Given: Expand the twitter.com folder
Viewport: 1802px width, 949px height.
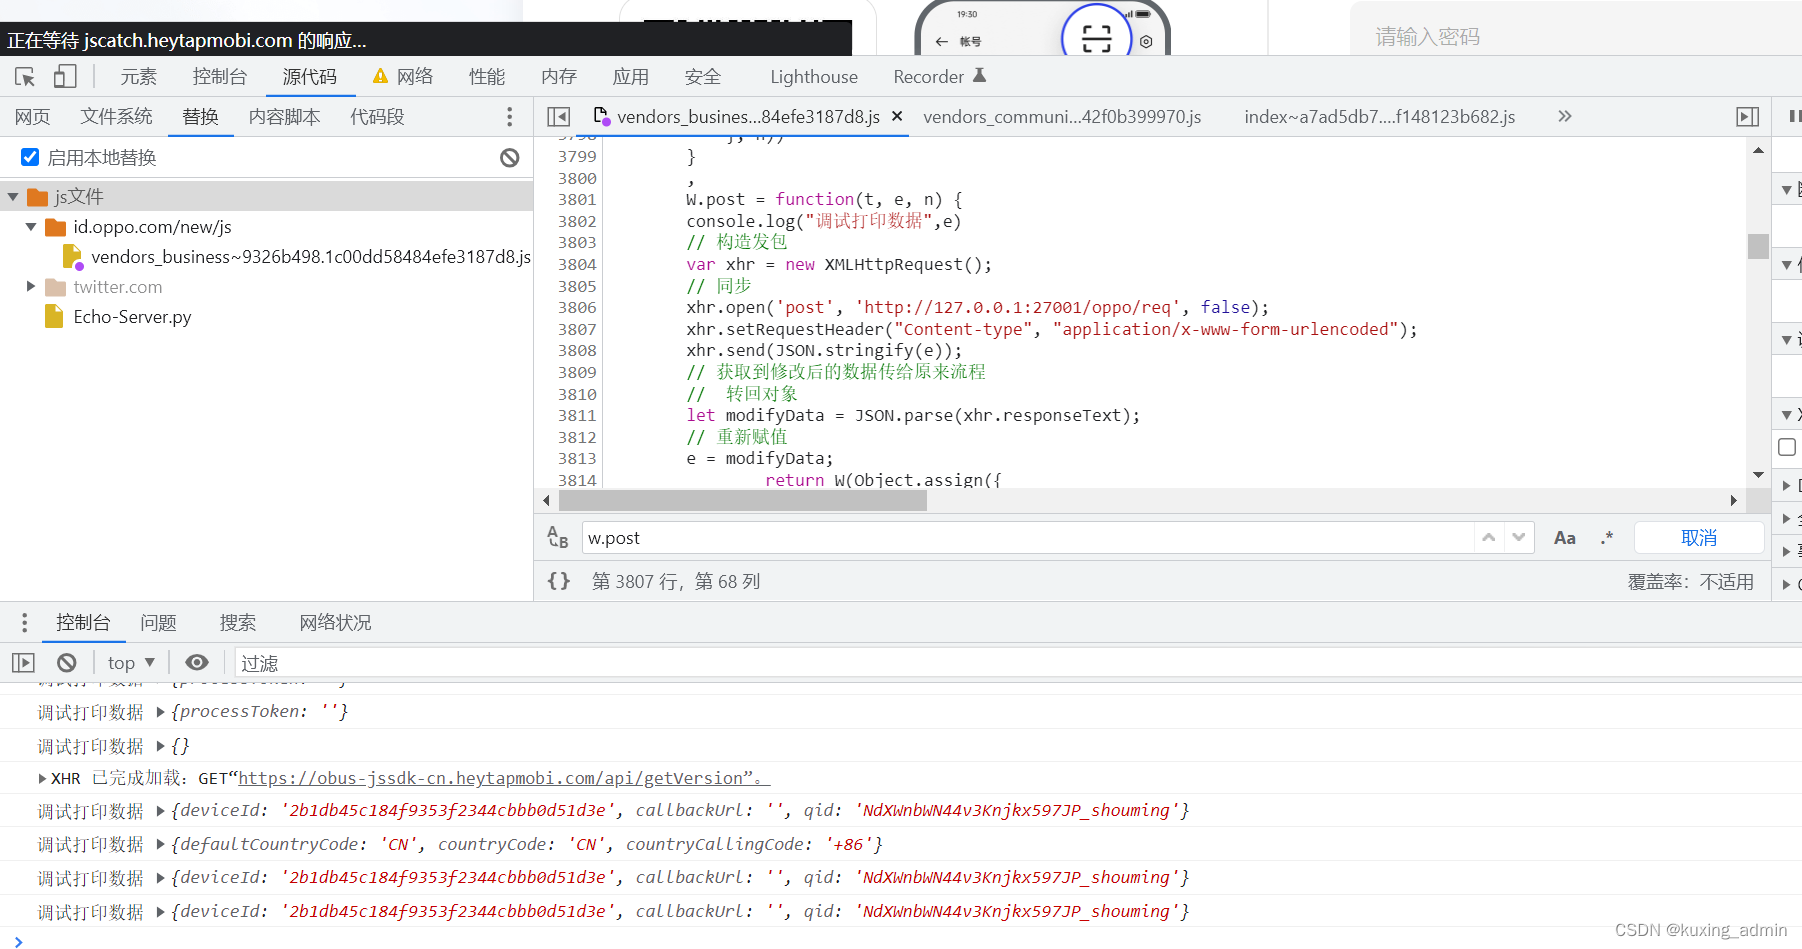Looking at the screenshot, I should (x=31, y=287).
